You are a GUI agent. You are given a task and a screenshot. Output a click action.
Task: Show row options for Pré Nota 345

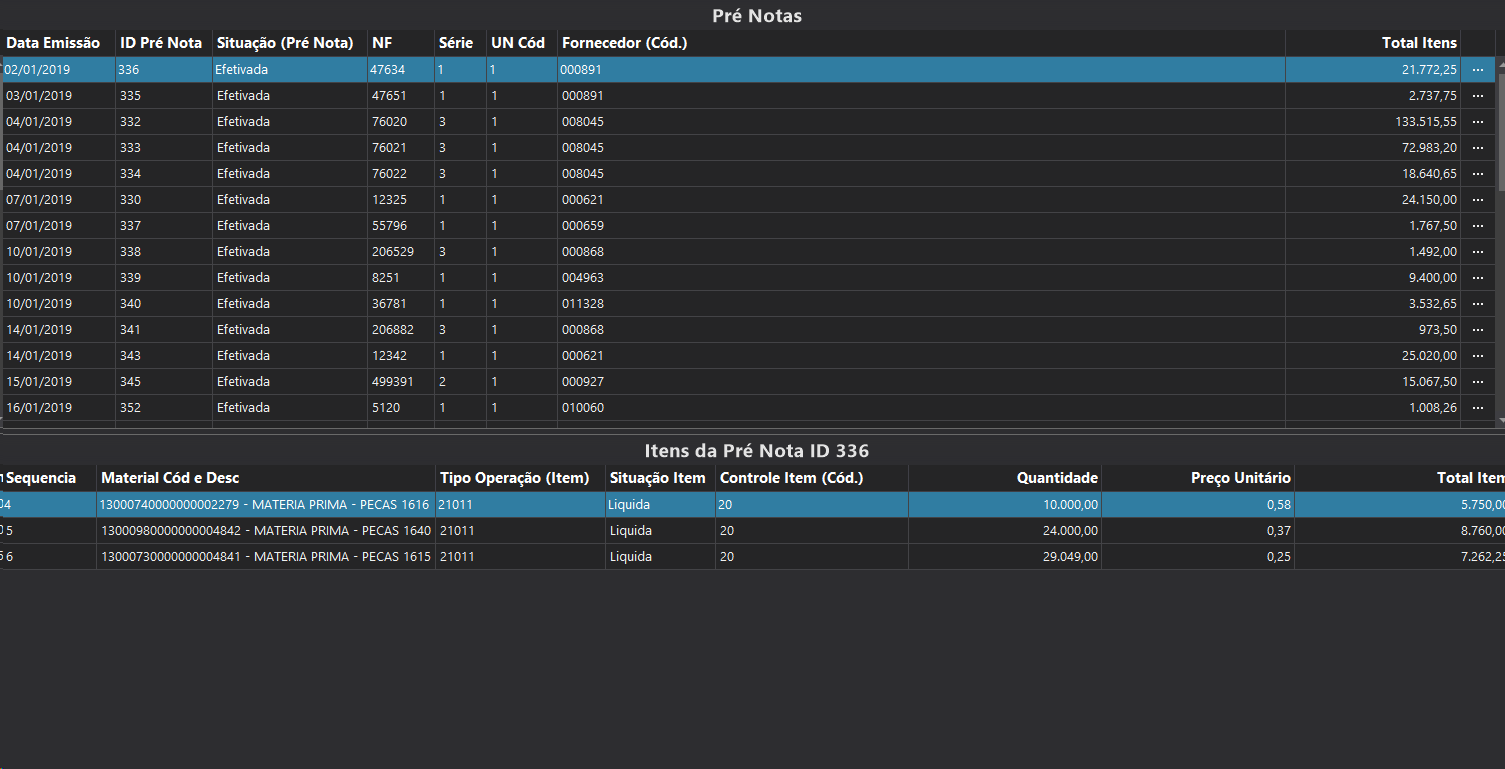[1478, 382]
